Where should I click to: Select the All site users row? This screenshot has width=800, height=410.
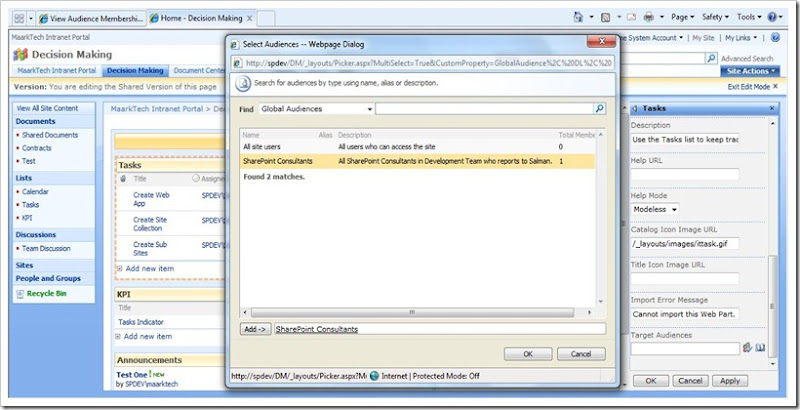(x=417, y=147)
